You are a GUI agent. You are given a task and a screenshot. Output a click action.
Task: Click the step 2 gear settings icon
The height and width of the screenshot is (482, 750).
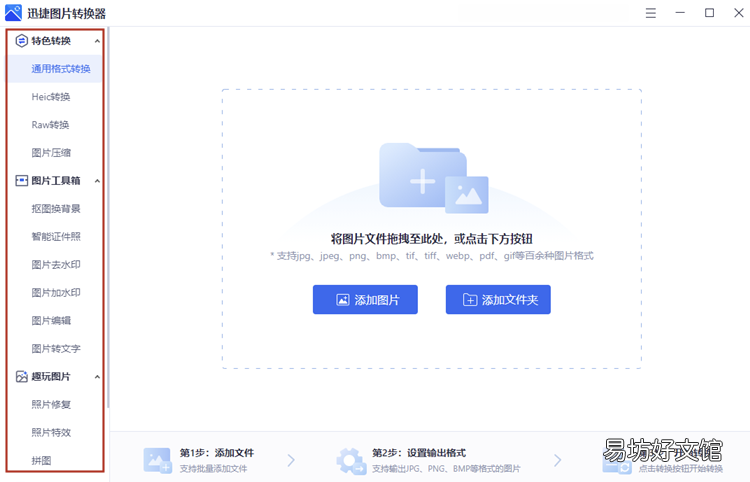[x=351, y=461]
